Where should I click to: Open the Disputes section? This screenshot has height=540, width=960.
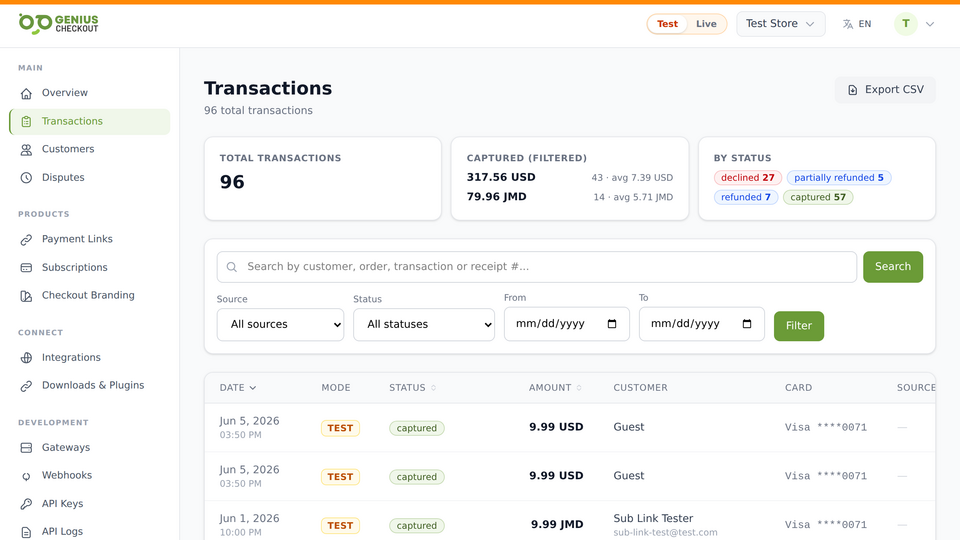pos(90,178)
